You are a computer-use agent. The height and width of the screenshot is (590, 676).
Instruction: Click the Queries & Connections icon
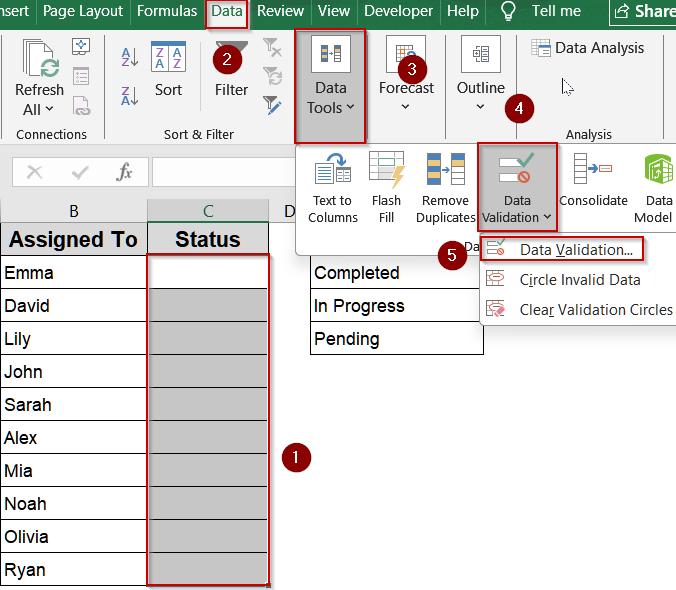[x=81, y=47]
